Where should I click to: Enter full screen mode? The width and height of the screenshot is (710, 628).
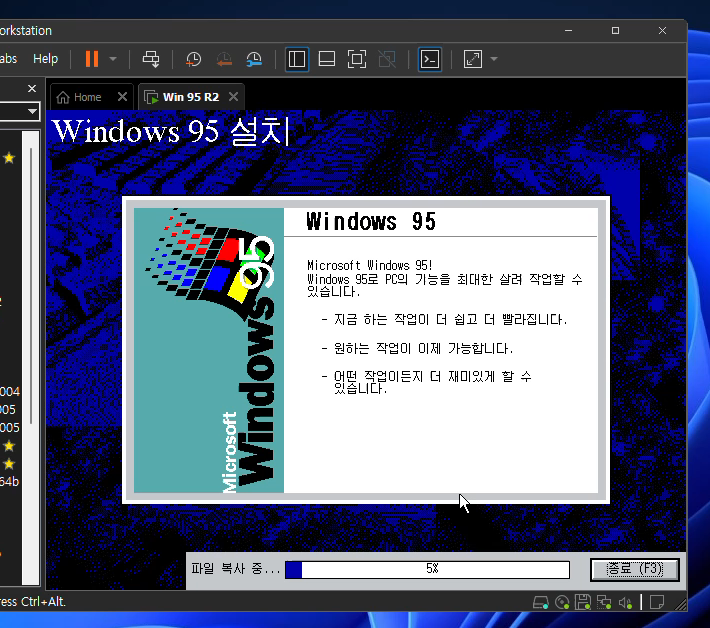[x=357, y=59]
